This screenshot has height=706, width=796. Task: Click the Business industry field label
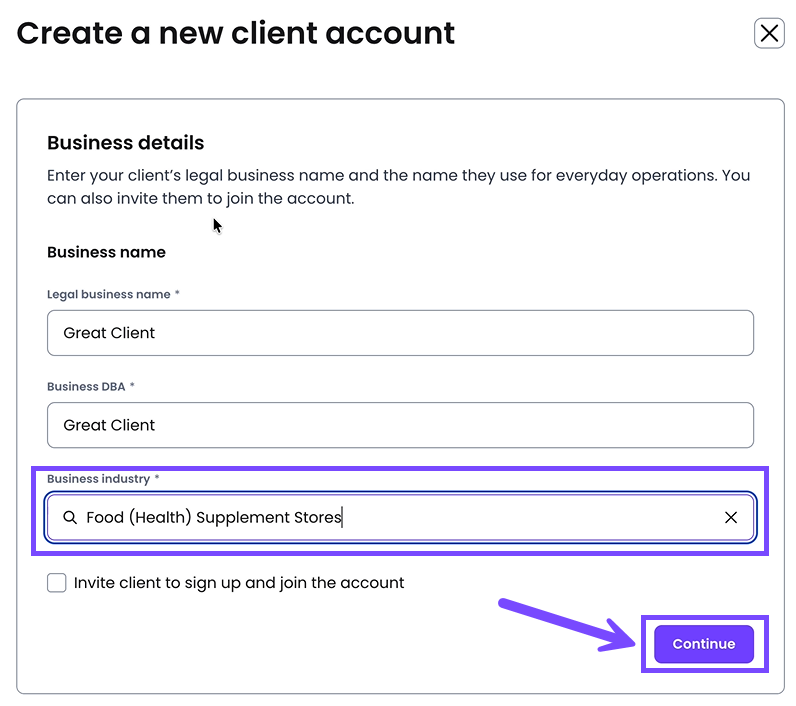[98, 479]
